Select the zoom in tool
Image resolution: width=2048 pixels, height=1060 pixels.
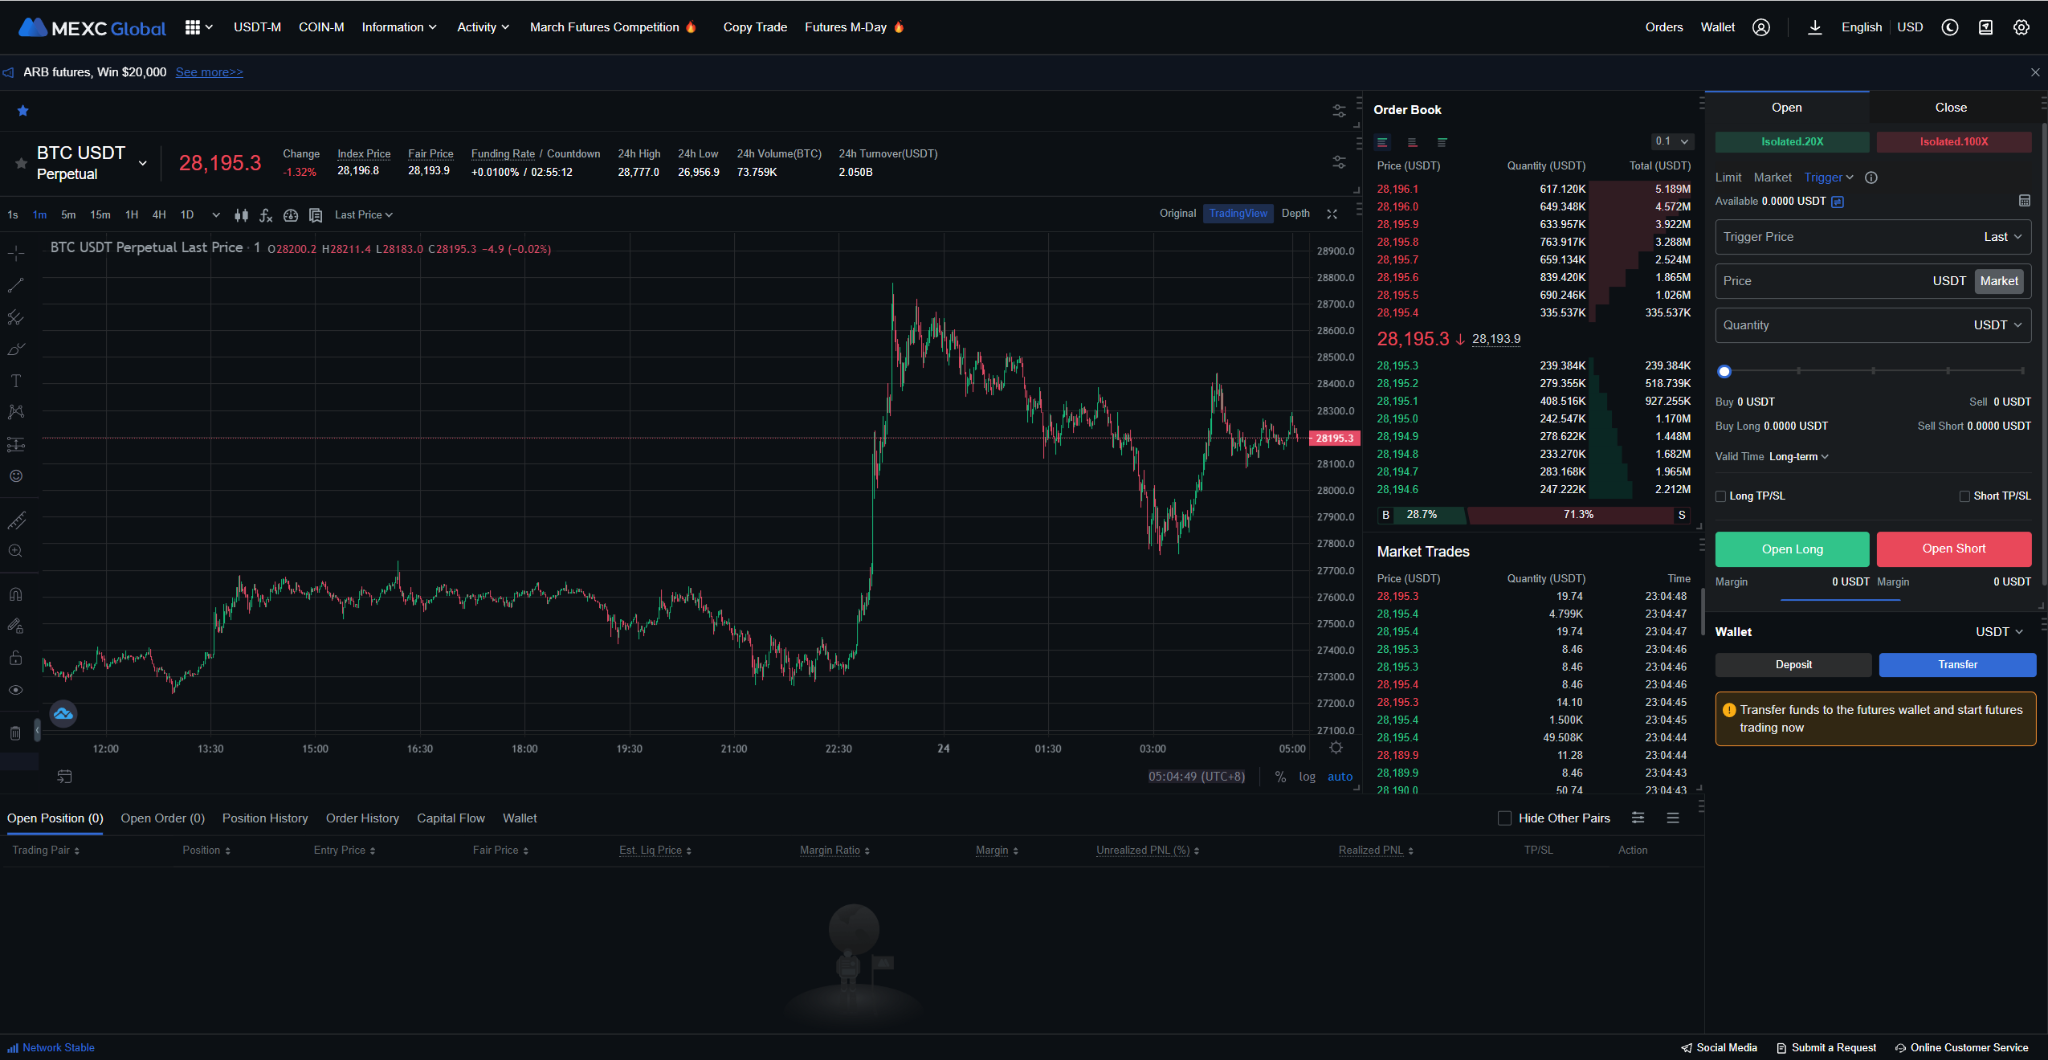click(x=16, y=551)
